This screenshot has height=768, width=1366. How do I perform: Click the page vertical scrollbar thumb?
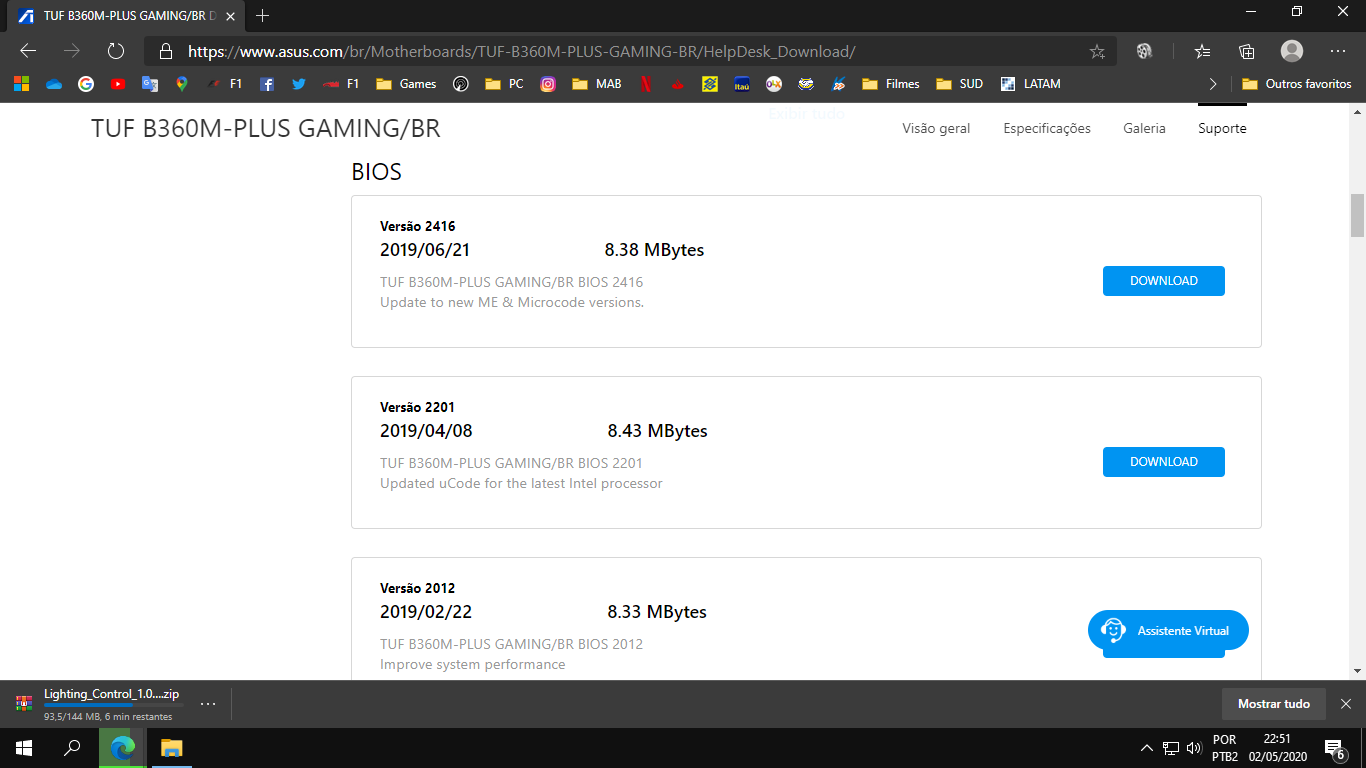[x=1357, y=215]
